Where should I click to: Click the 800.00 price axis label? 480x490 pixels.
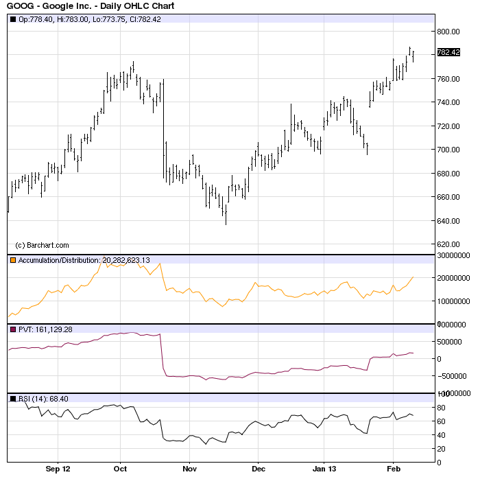pyautogui.click(x=448, y=32)
